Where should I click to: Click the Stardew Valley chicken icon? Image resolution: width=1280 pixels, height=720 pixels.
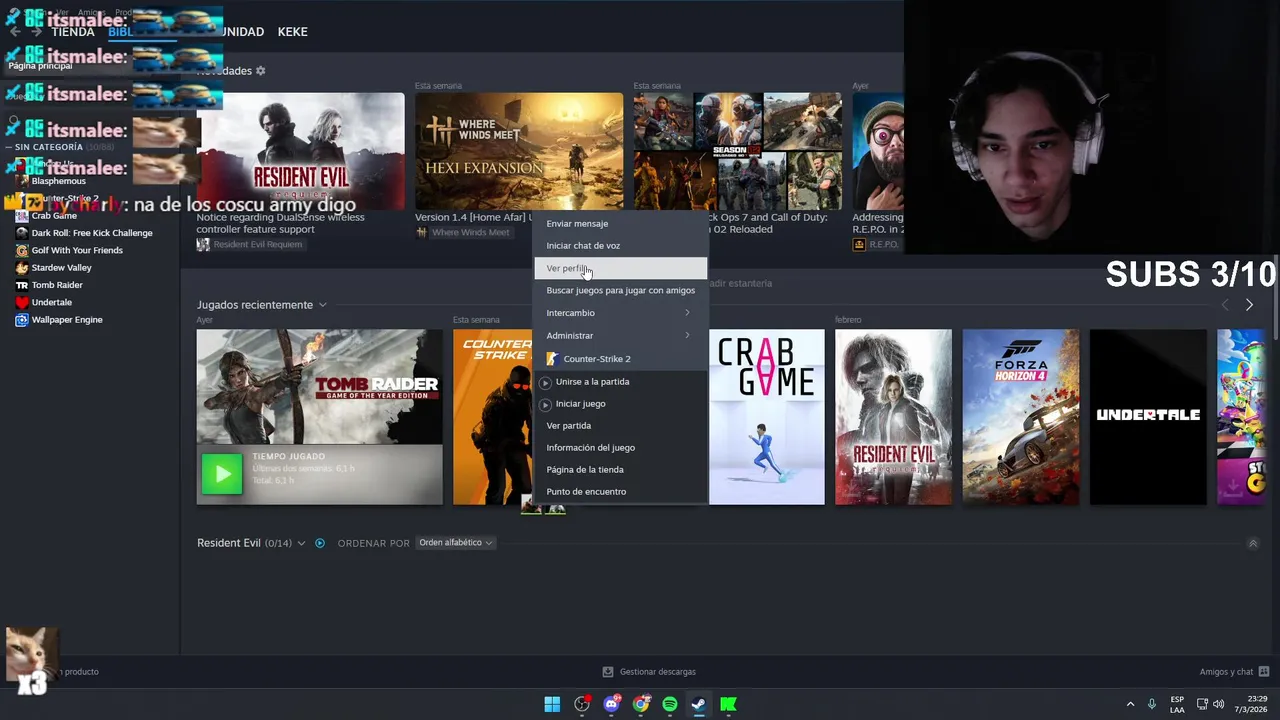click(x=22, y=268)
